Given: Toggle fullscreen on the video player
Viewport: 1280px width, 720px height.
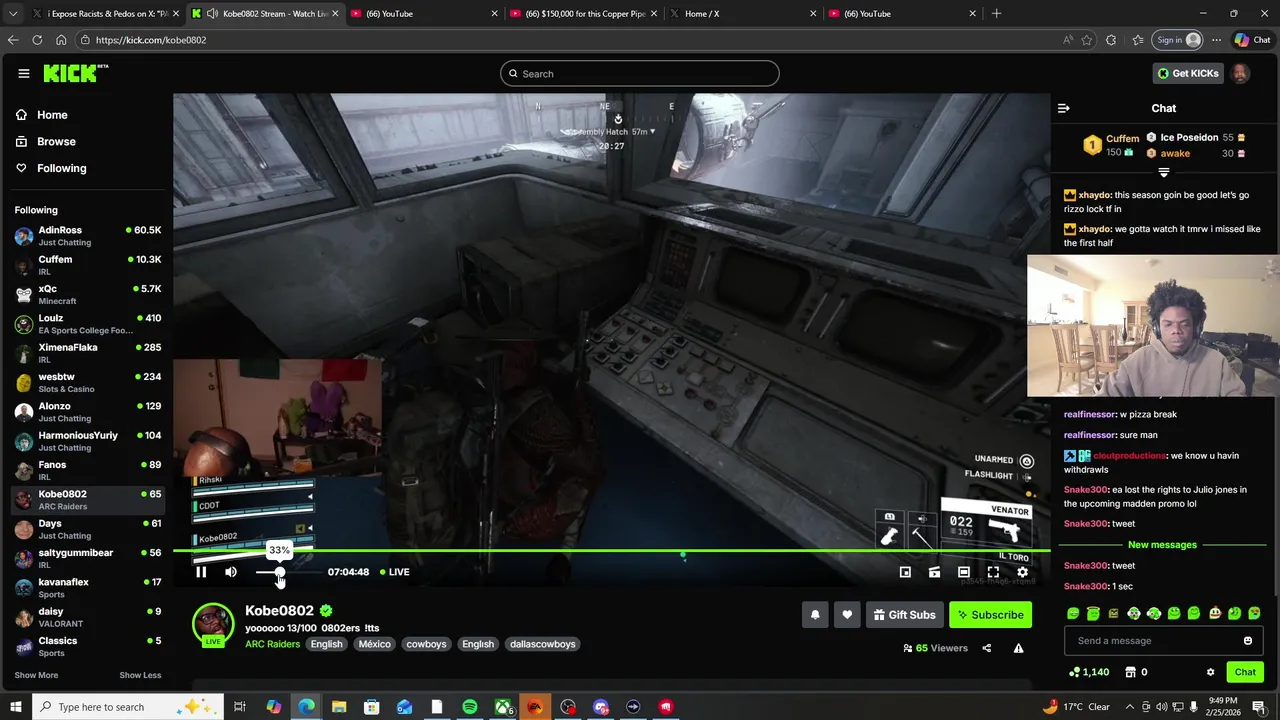Looking at the screenshot, I should point(993,572).
